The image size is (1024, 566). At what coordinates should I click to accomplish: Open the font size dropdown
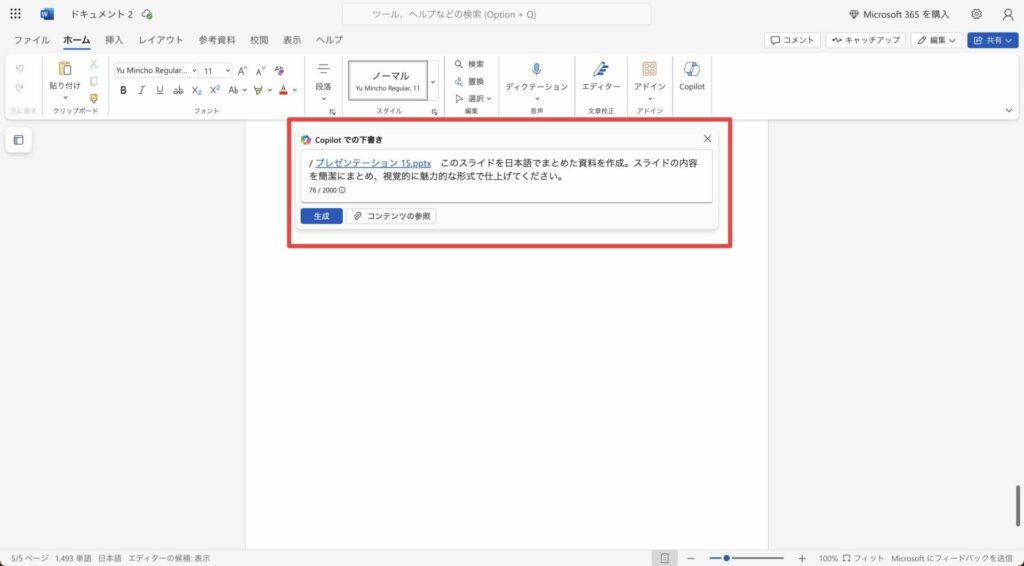(x=227, y=71)
